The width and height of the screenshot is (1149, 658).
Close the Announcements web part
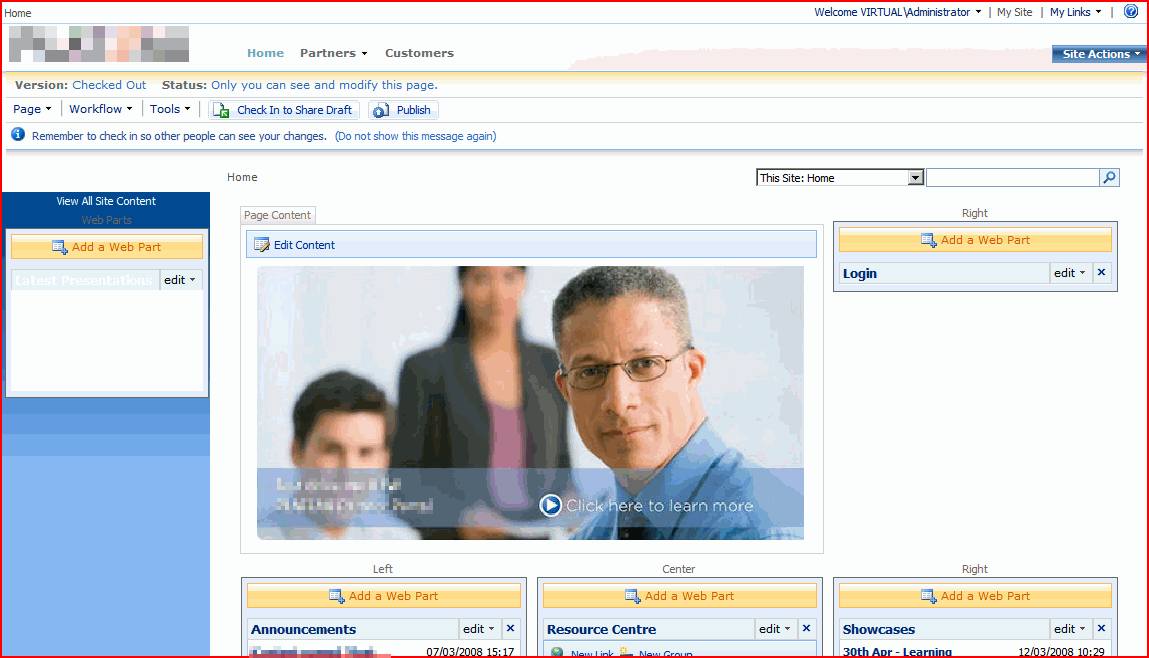point(510,629)
